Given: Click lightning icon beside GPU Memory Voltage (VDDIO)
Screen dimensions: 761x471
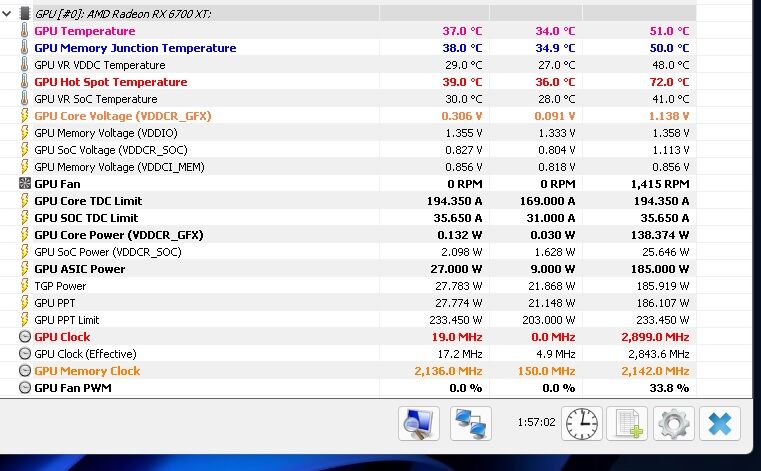Looking at the screenshot, I should [x=24, y=133].
